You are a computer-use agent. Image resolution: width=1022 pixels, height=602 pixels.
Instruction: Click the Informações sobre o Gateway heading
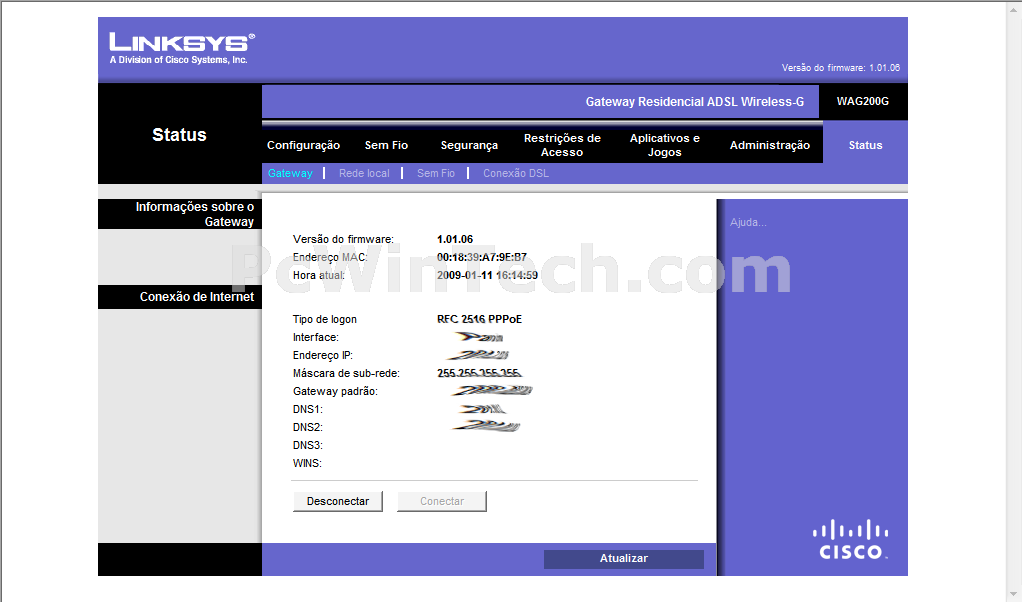coord(195,214)
